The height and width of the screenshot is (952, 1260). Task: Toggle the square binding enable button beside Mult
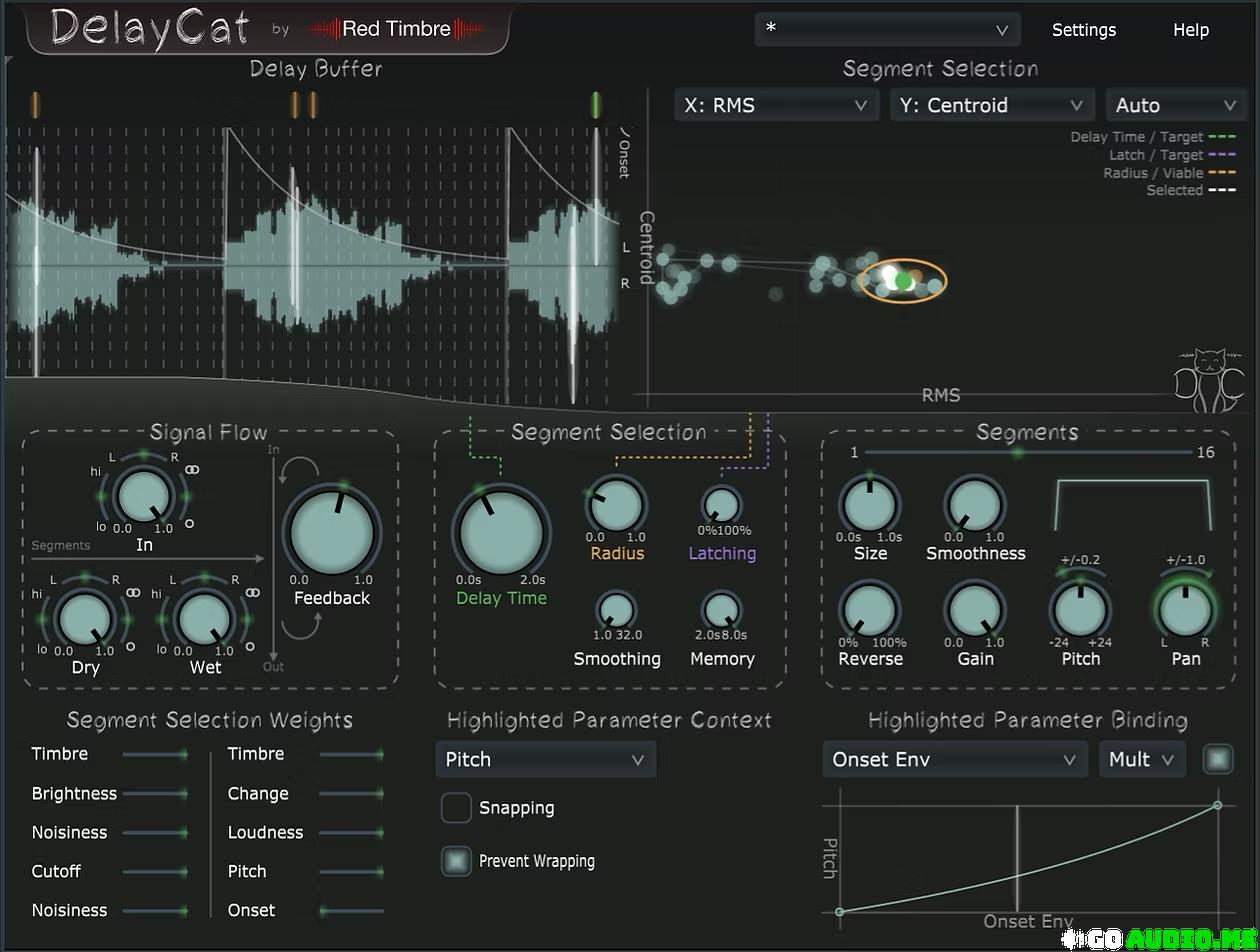click(x=1218, y=759)
